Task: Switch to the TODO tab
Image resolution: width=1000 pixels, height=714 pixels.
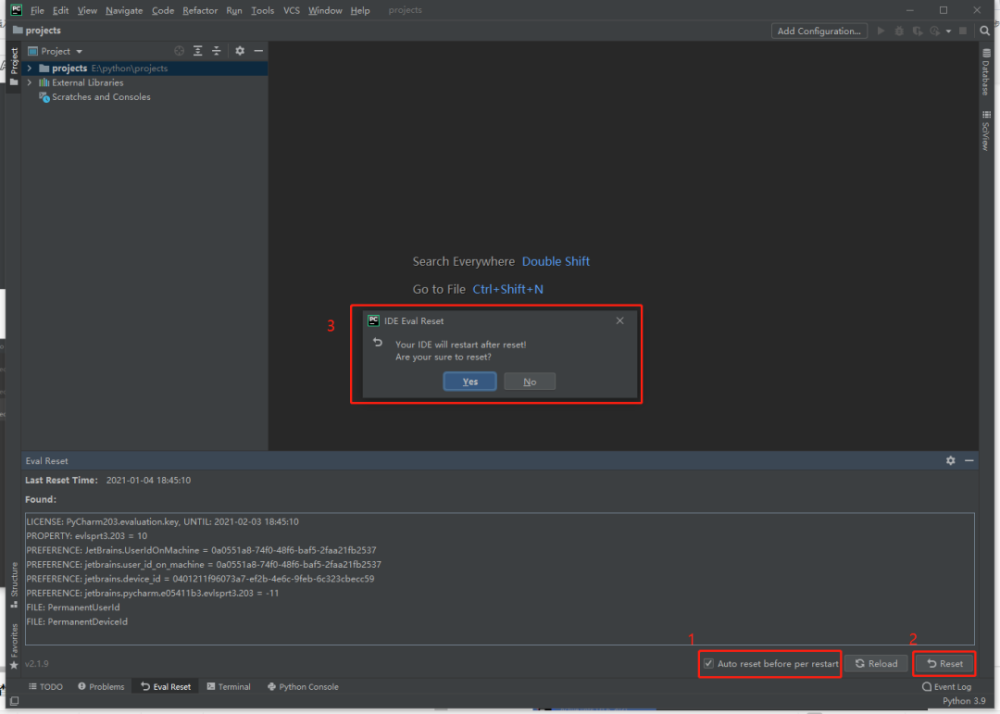Action: coord(45,687)
